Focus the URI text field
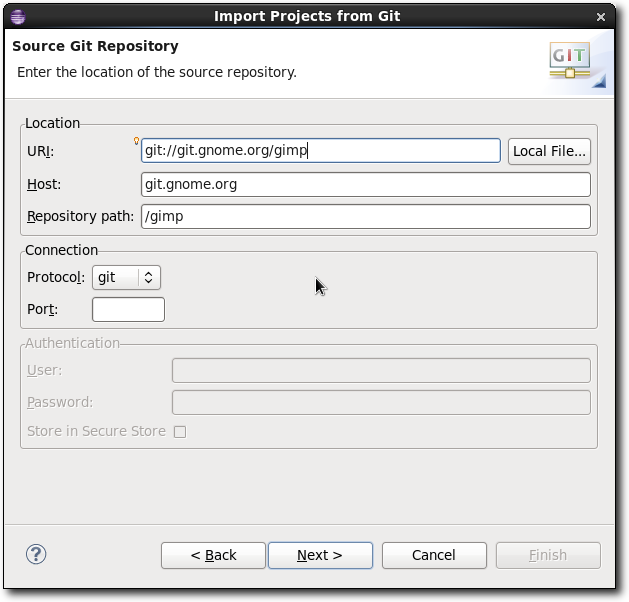The width and height of the screenshot is (629, 602). pyautogui.click(x=320, y=151)
